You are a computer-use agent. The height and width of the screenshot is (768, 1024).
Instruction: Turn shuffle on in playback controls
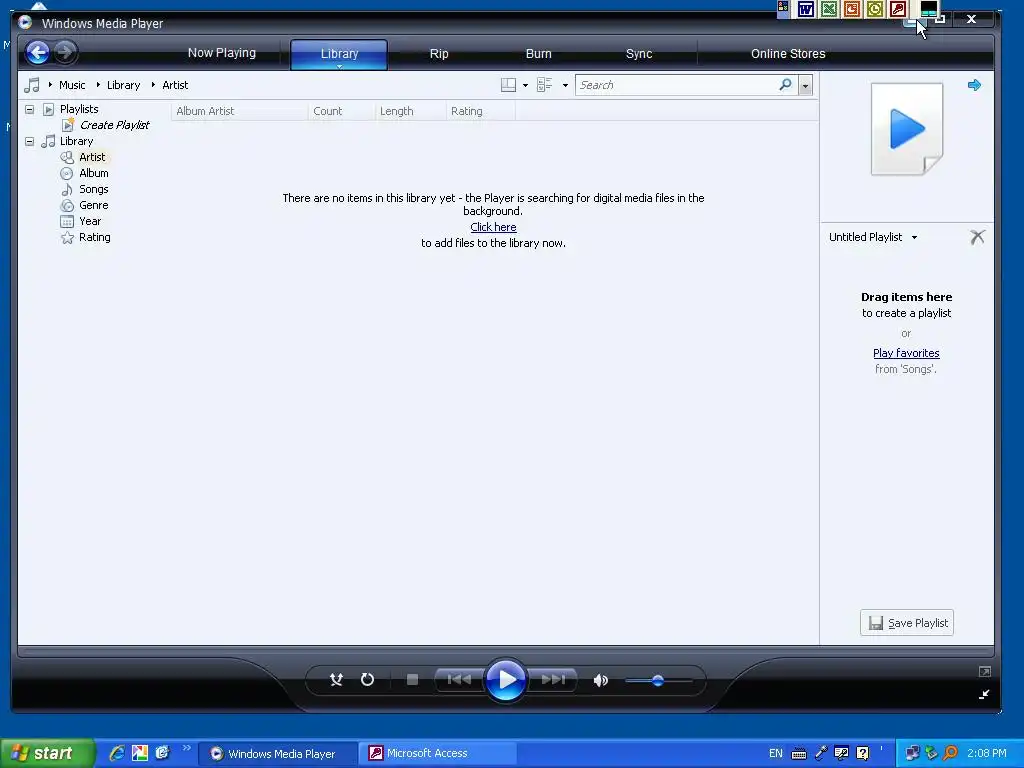coord(336,680)
